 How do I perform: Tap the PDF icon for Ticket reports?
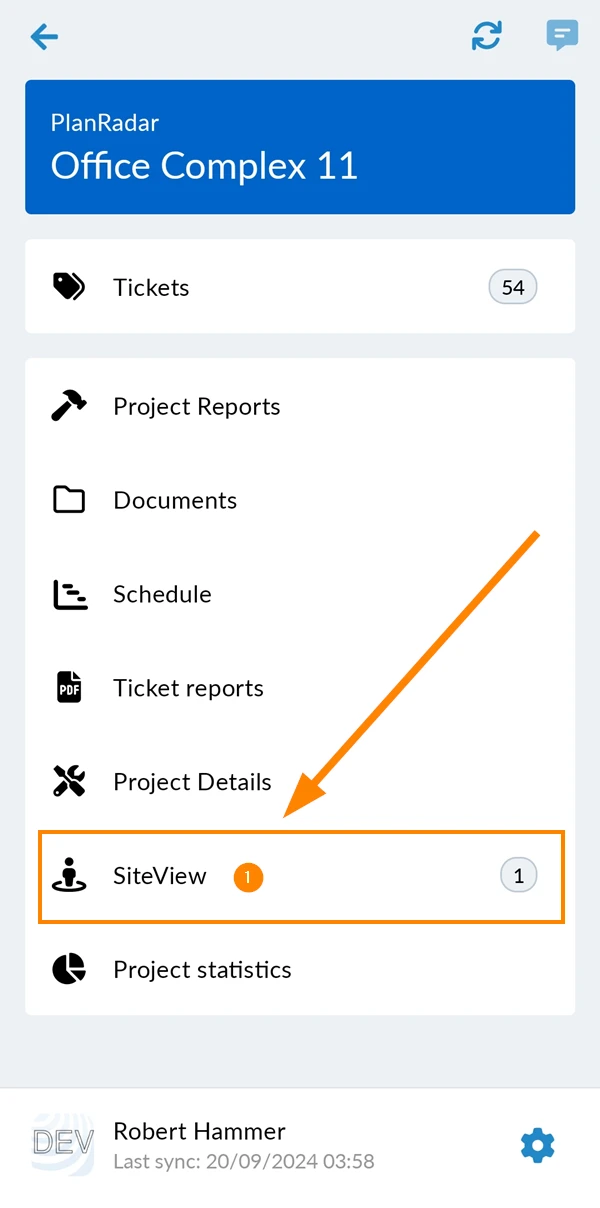[x=69, y=688]
